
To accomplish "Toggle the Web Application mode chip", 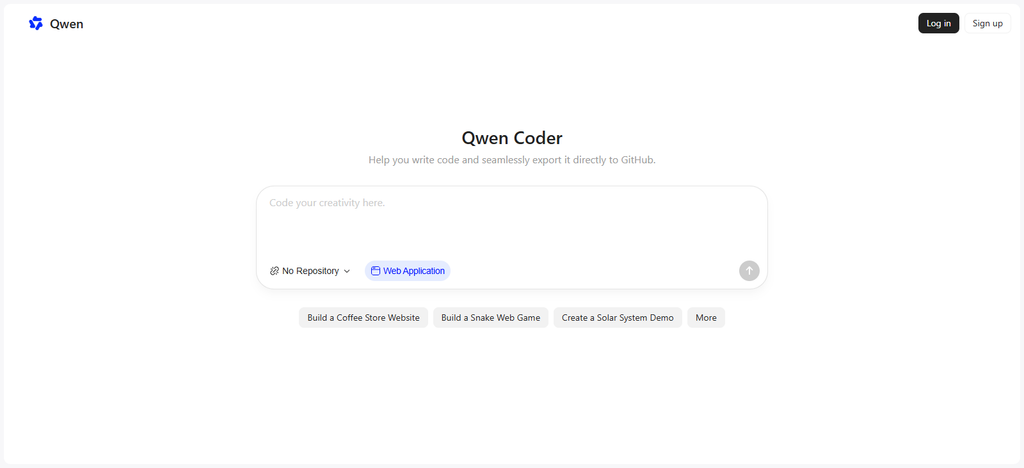I will click(x=408, y=271).
